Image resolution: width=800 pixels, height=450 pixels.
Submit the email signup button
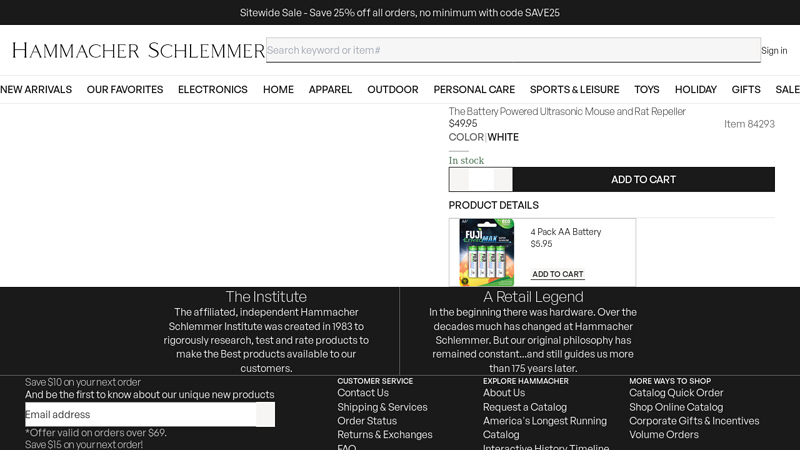265,414
